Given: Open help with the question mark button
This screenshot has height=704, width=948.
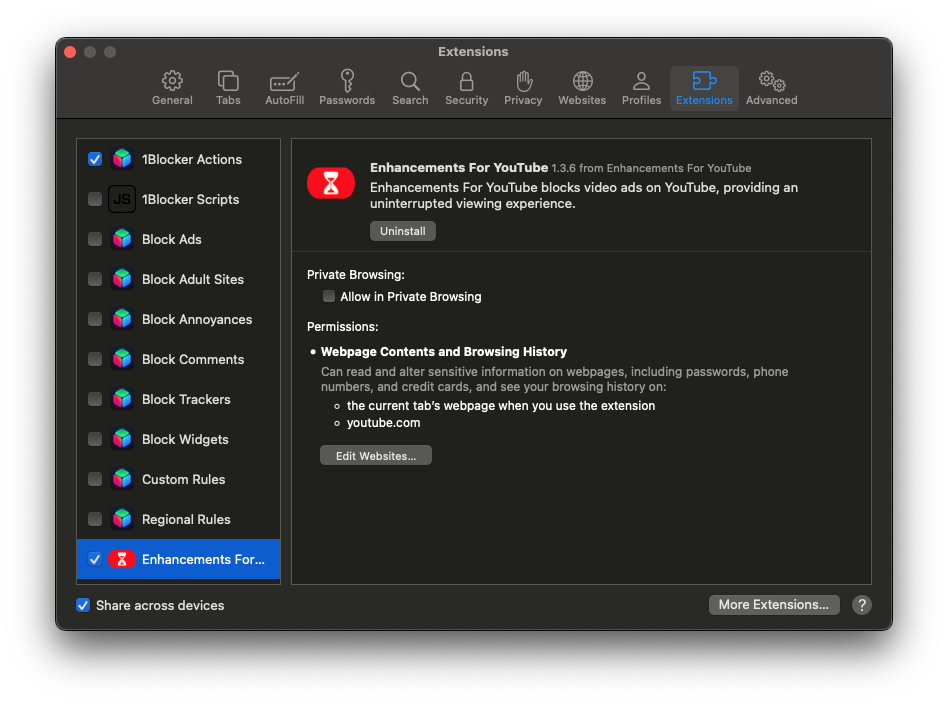Looking at the screenshot, I should pyautogui.click(x=862, y=605).
